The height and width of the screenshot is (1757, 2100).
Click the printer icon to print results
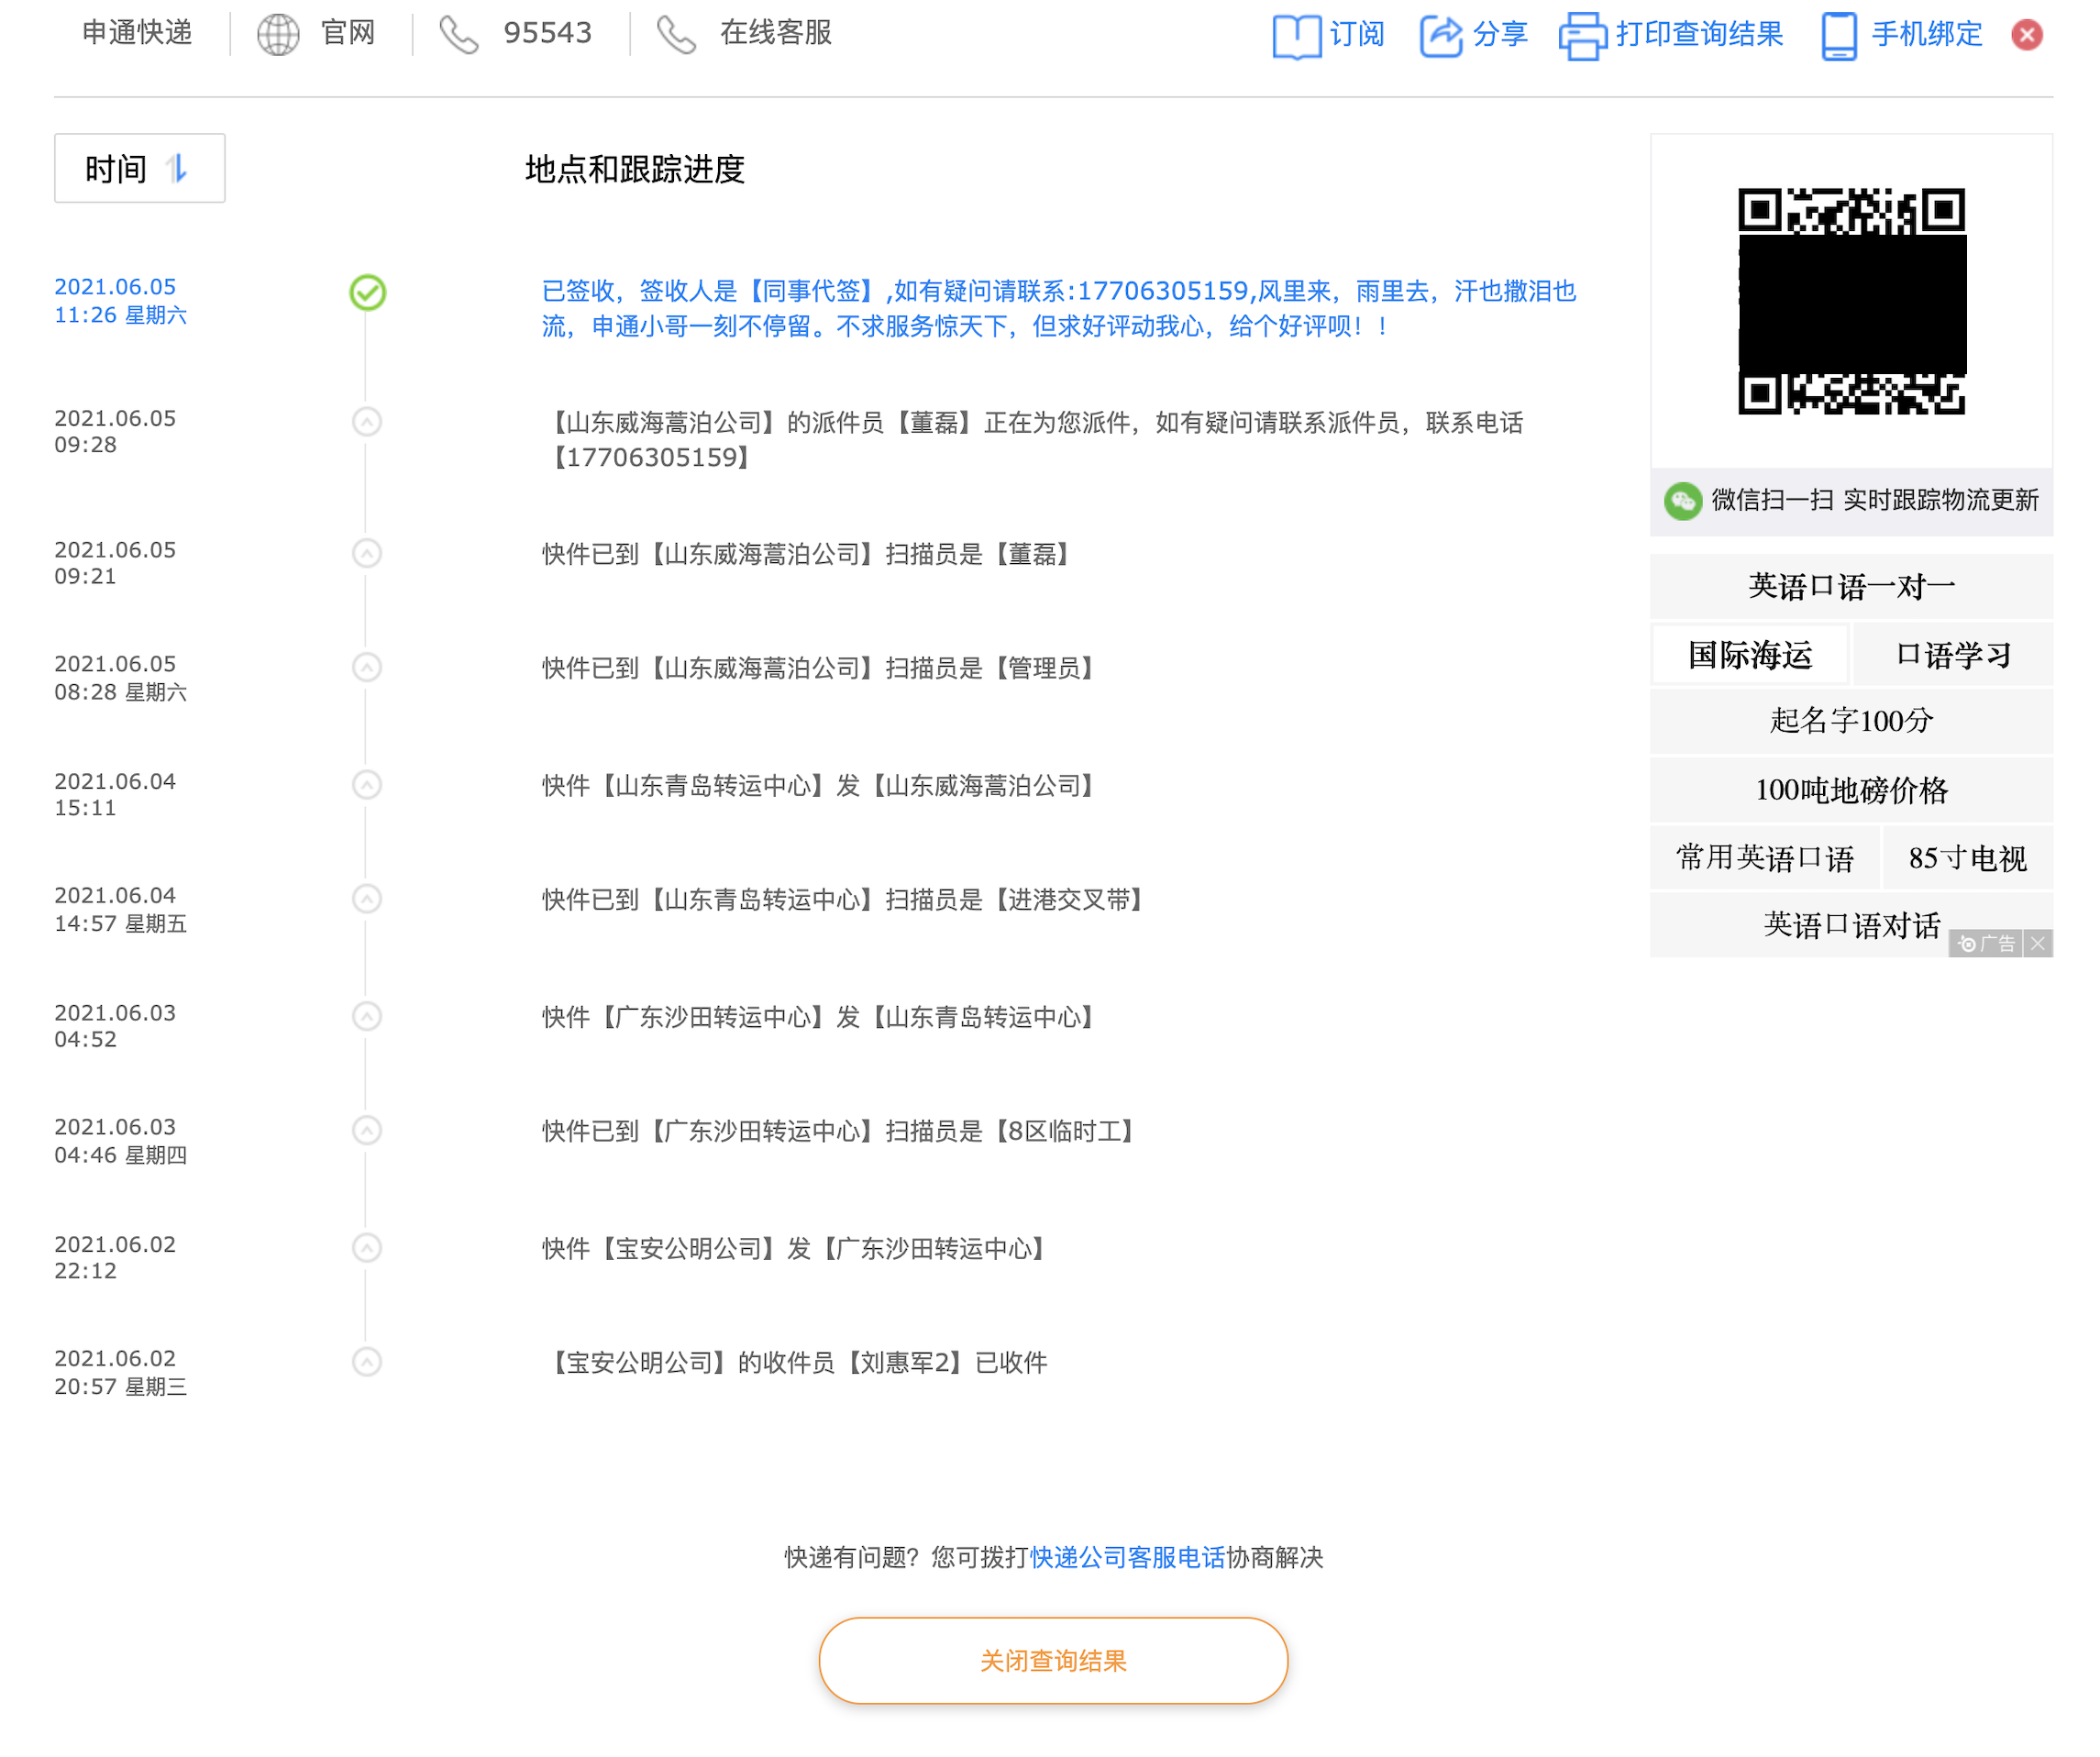coord(1582,36)
